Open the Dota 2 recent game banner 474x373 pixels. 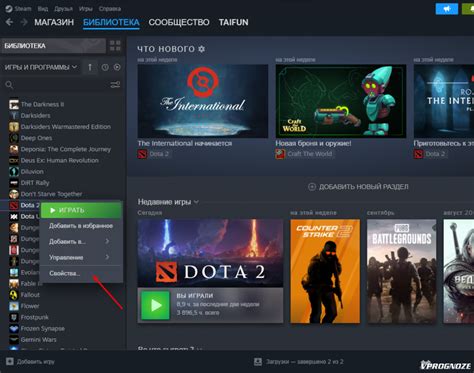coord(210,253)
